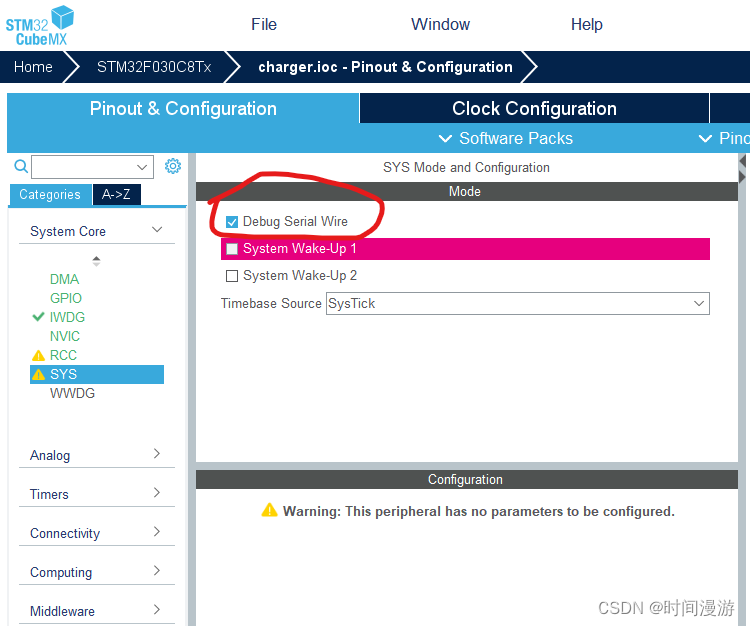Image resolution: width=750 pixels, height=626 pixels.
Task: Select WWDG in System Core list
Action: (x=73, y=394)
